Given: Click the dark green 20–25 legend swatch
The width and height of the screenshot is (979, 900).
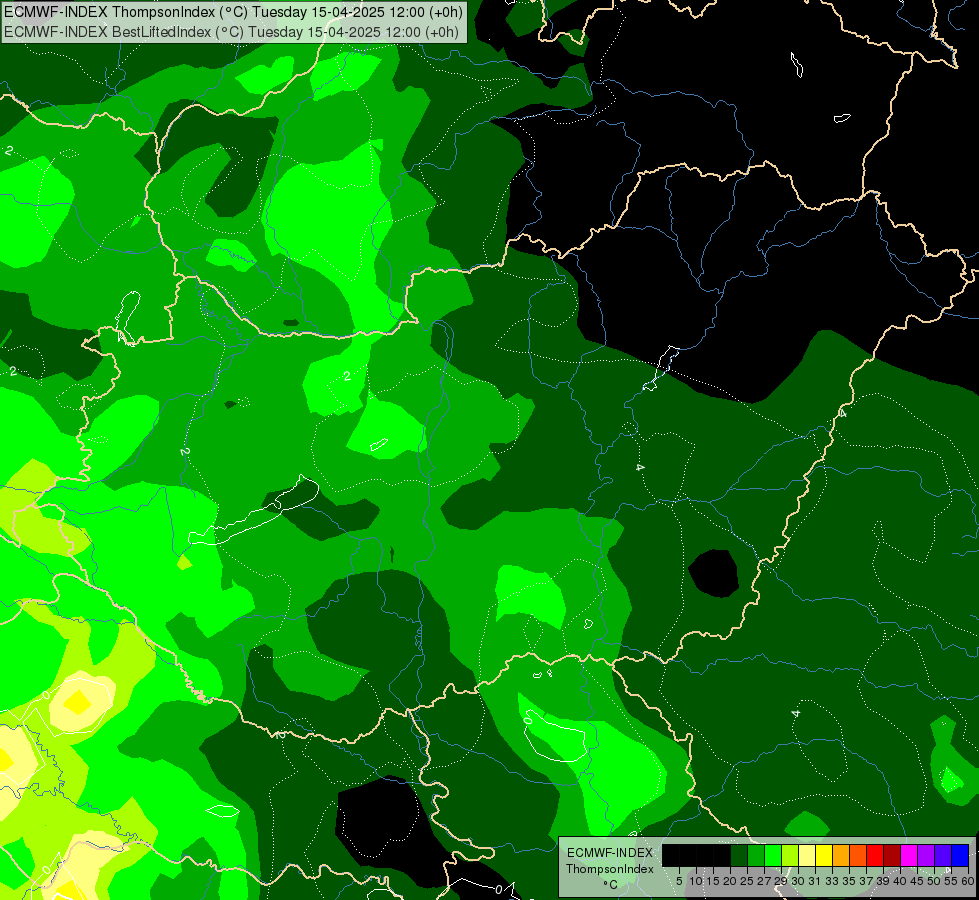Looking at the screenshot, I should pos(739,855).
